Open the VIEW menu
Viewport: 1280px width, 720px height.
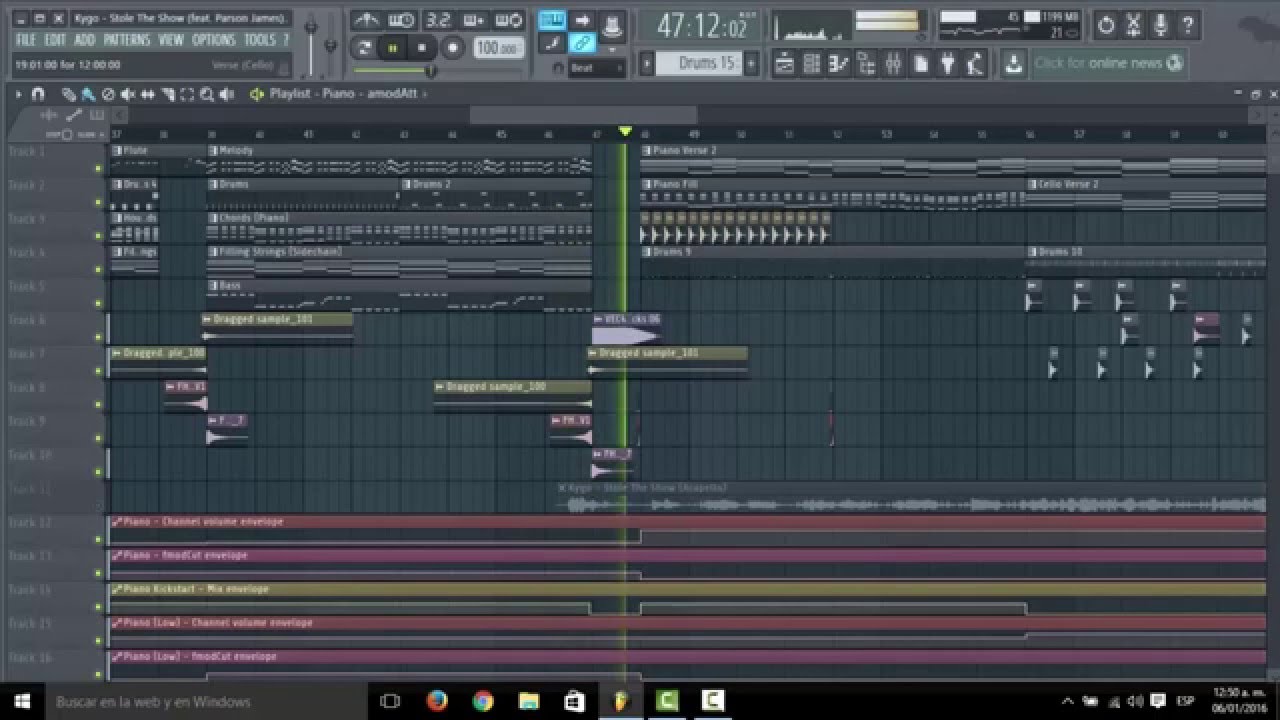pyautogui.click(x=171, y=40)
